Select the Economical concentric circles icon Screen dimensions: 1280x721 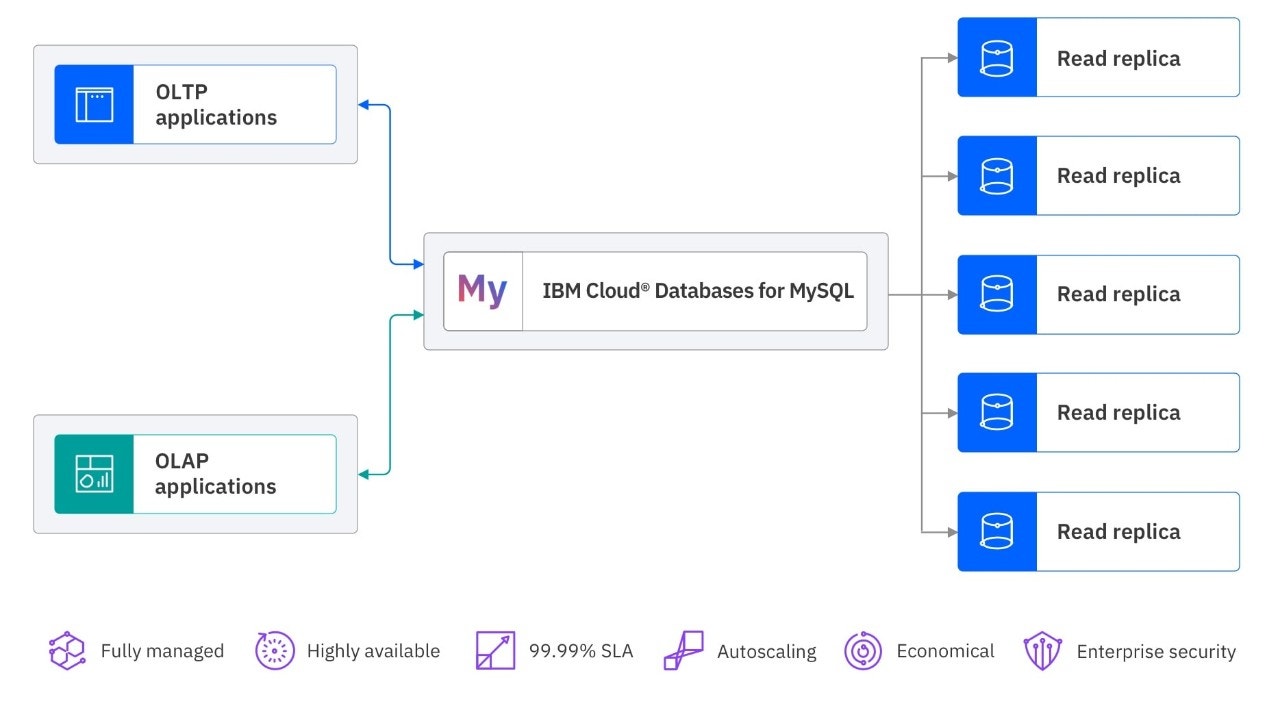pyautogui.click(x=862, y=651)
